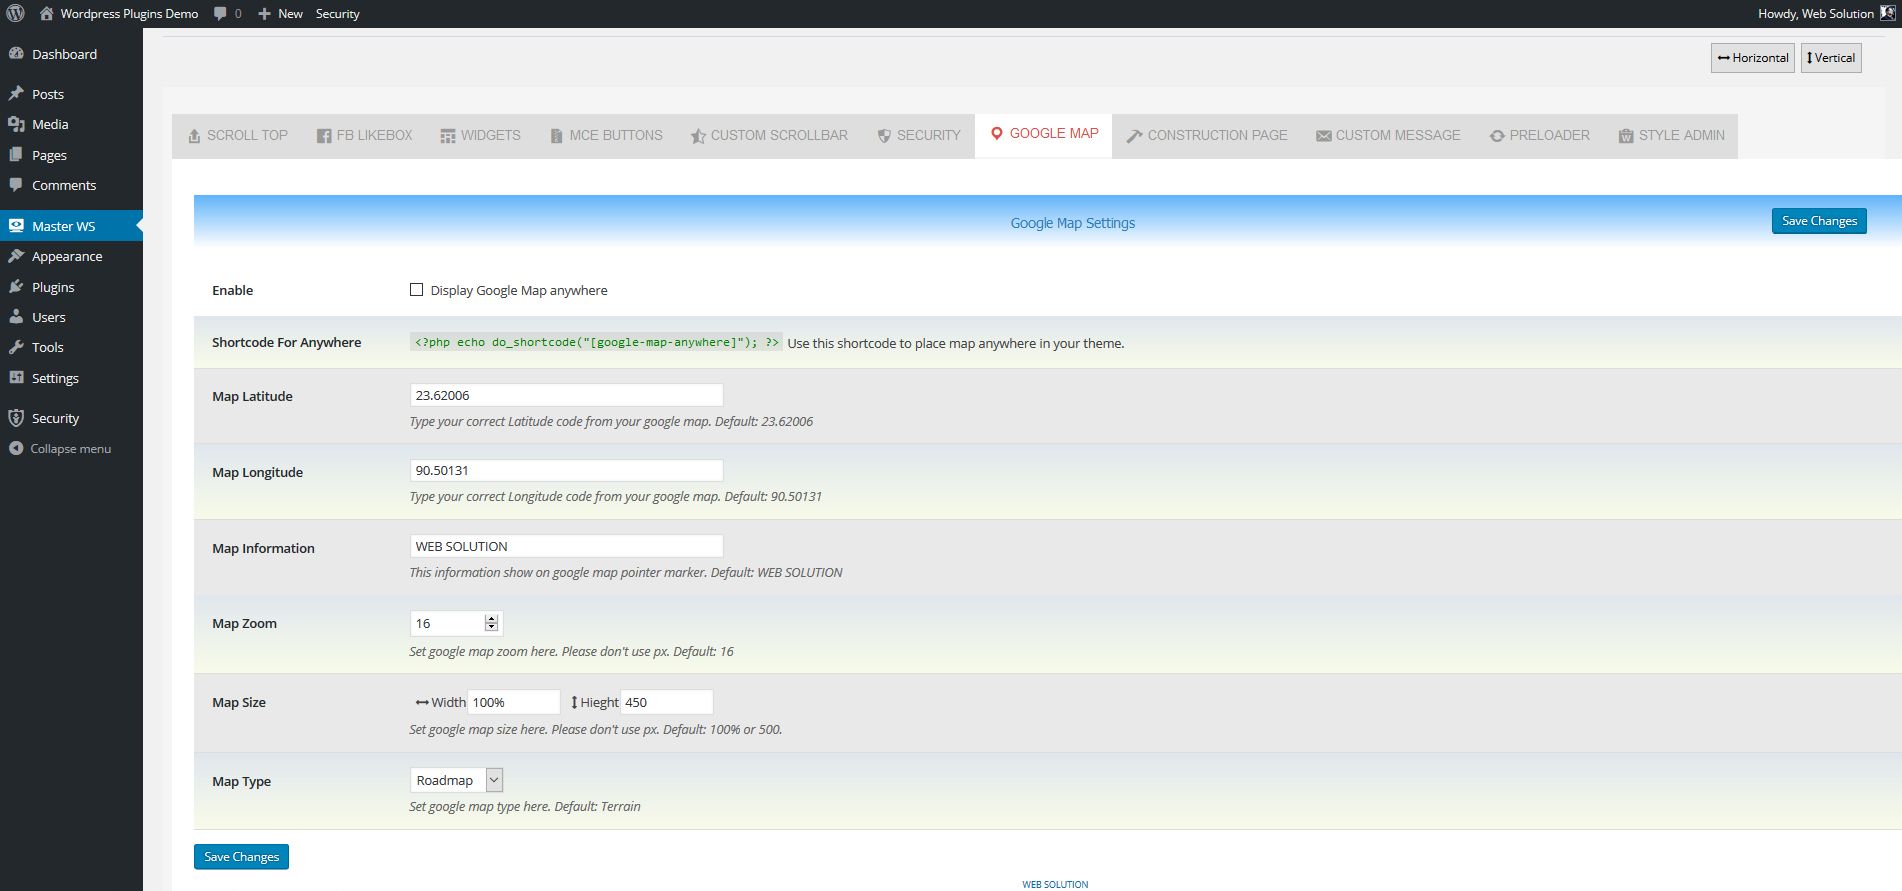Viewport: 1902px width, 891px height.
Task: Switch to the MCE Buttons tab
Action: point(606,136)
